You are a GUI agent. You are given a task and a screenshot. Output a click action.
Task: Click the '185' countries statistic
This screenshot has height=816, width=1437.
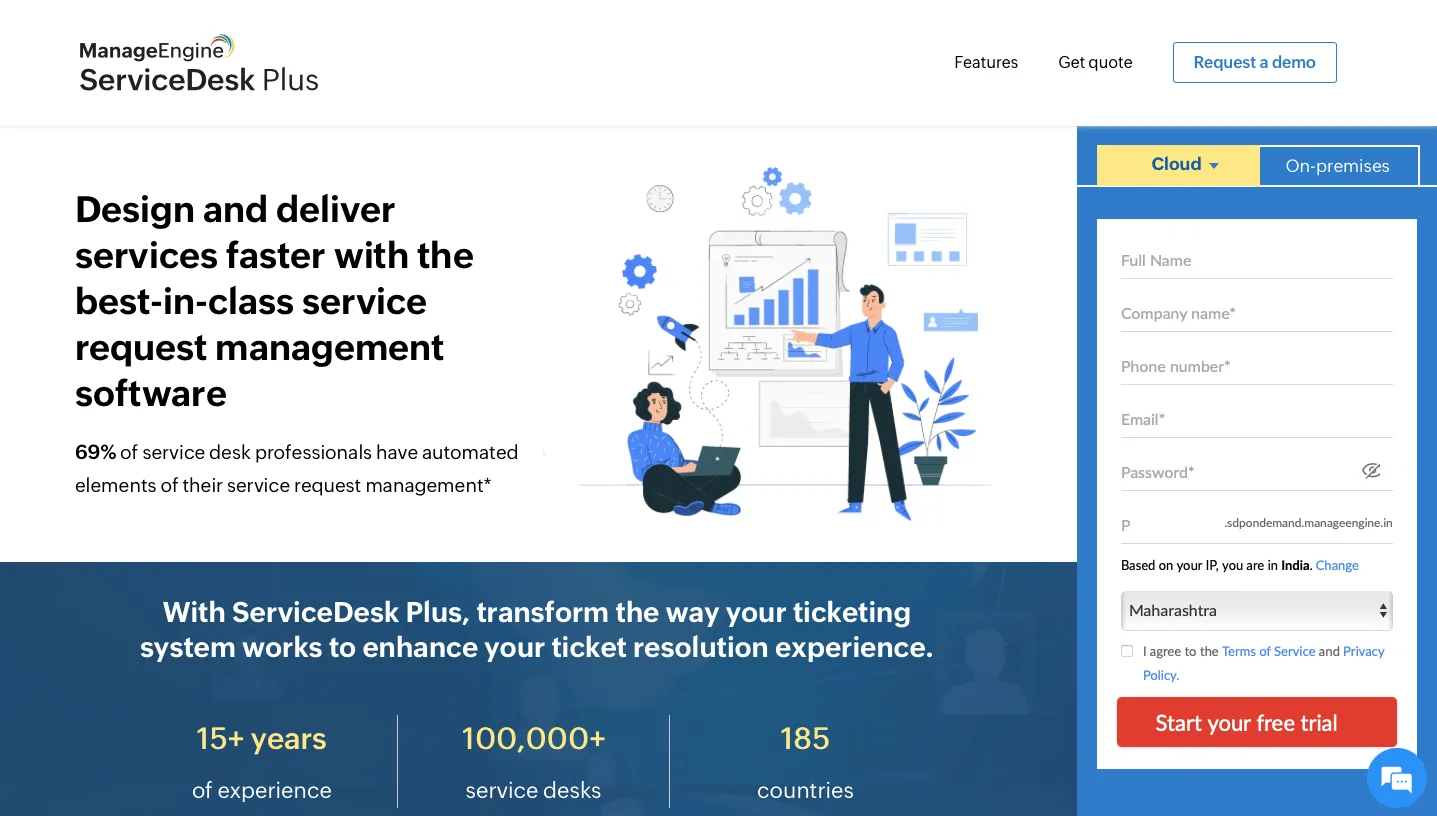[x=805, y=738]
